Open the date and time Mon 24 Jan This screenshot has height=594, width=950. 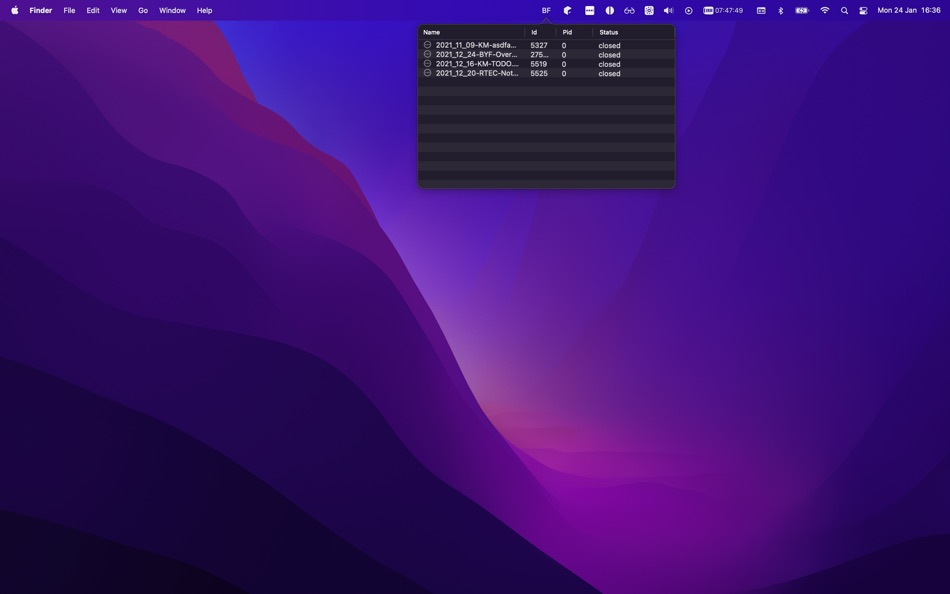pos(909,10)
